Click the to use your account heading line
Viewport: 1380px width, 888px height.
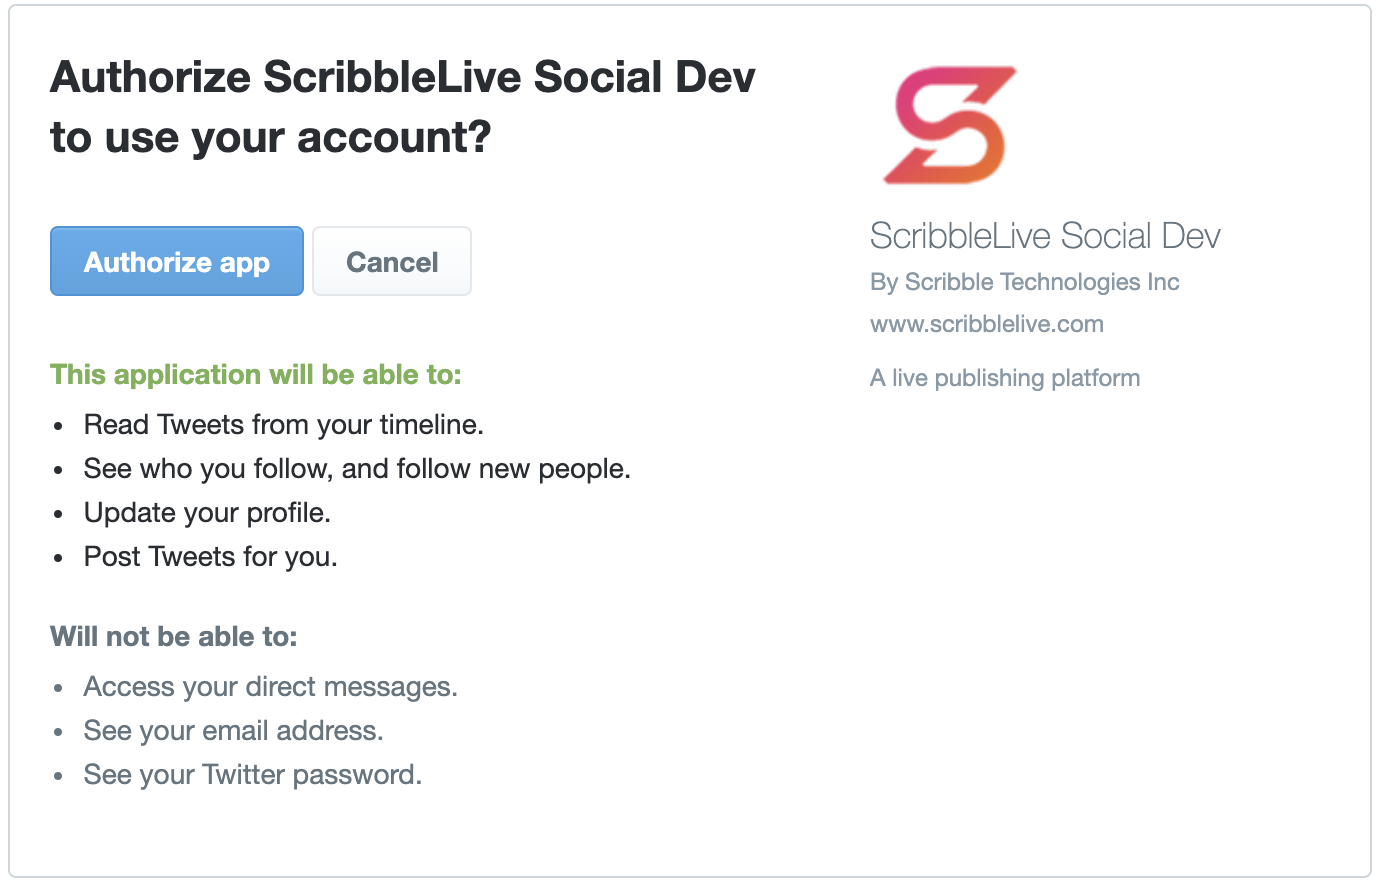click(x=271, y=137)
